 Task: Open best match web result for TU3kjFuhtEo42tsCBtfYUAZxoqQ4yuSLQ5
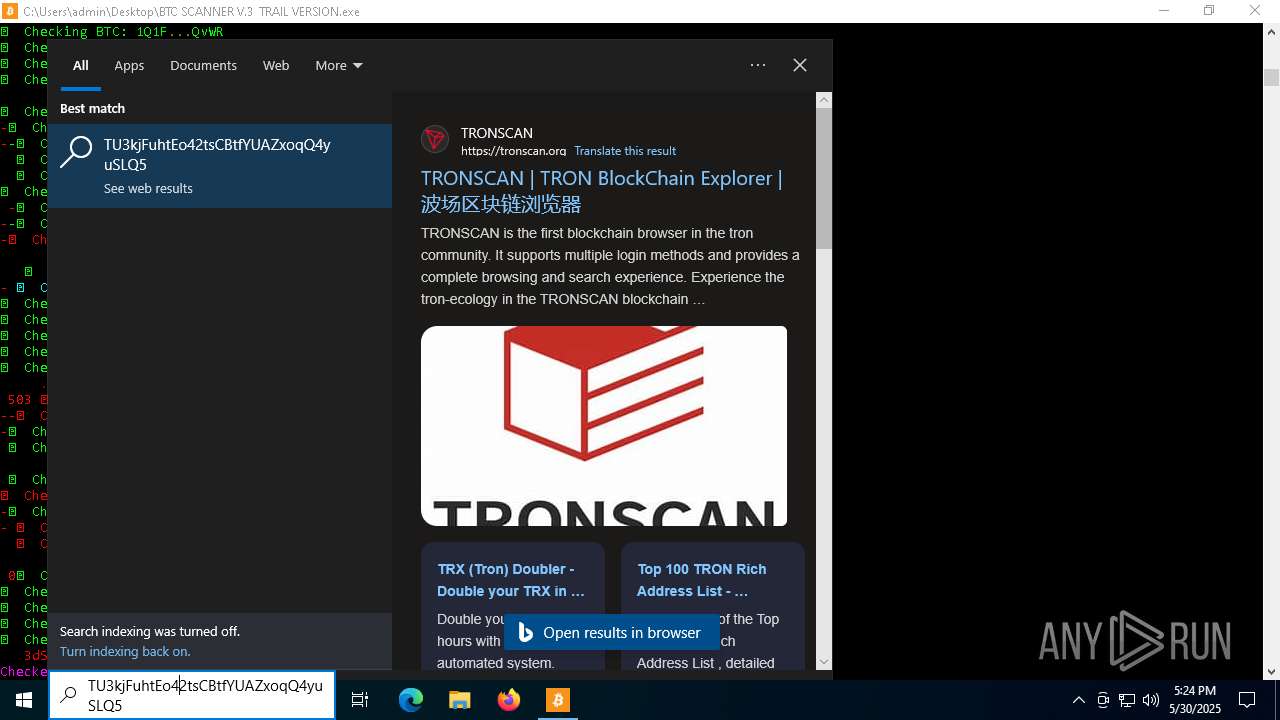(220, 166)
